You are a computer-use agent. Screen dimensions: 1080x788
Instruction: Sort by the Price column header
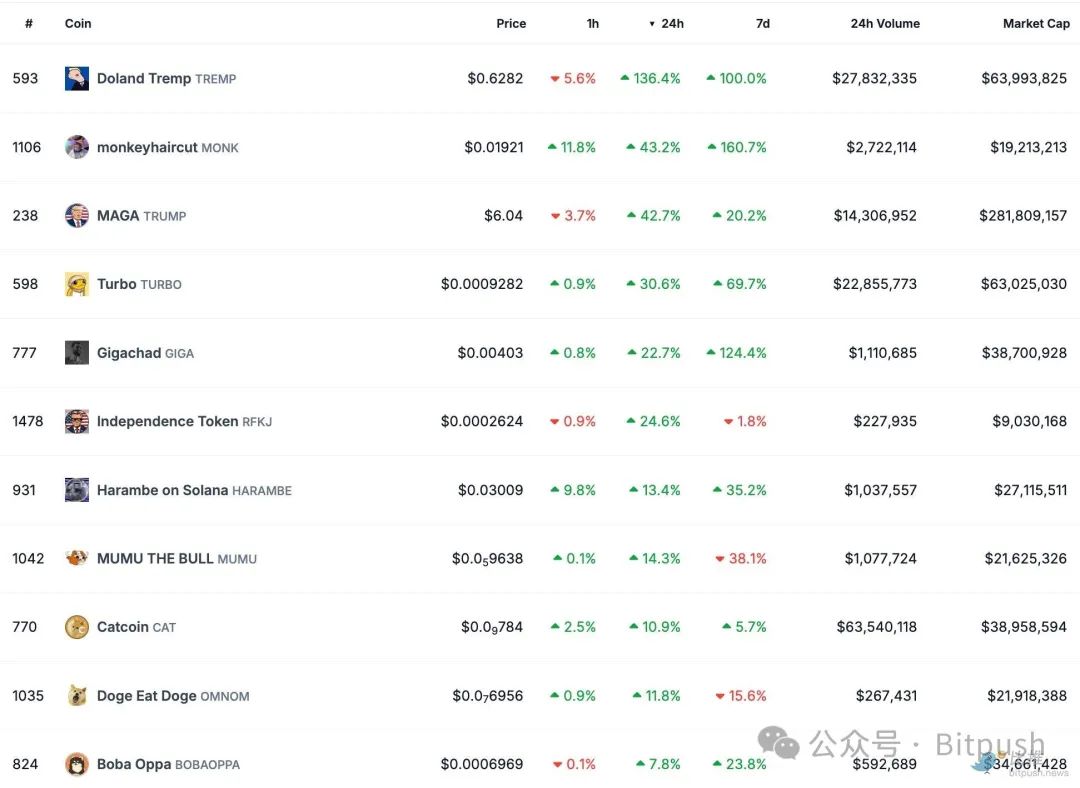tap(511, 23)
